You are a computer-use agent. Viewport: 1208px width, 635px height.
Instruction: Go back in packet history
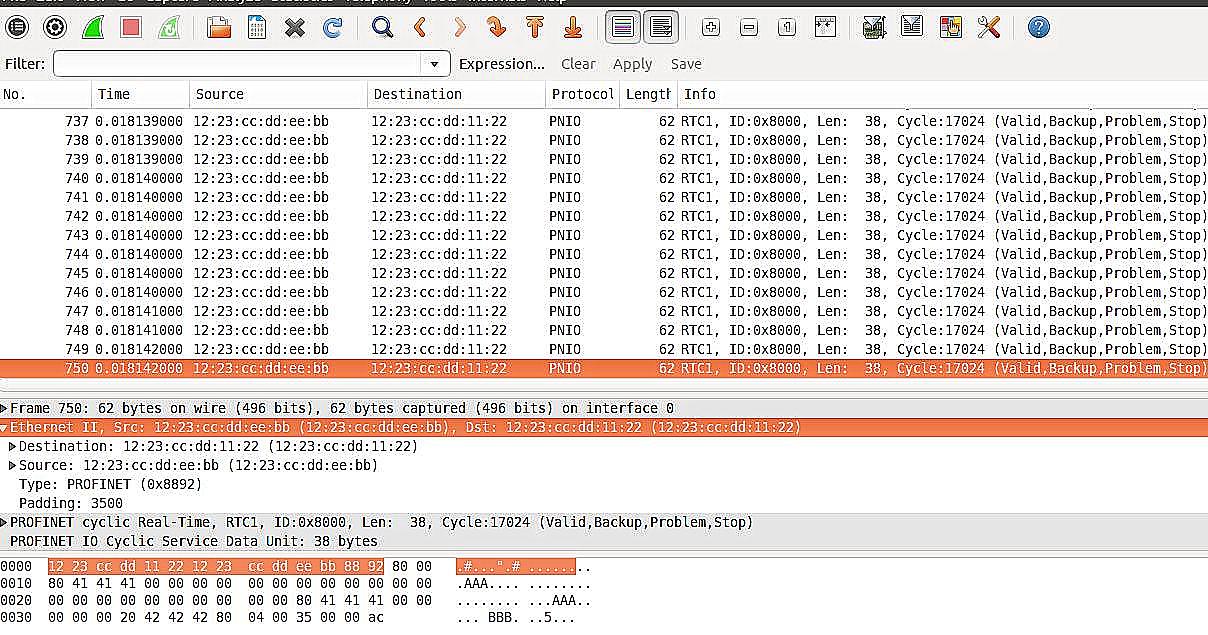(x=420, y=27)
